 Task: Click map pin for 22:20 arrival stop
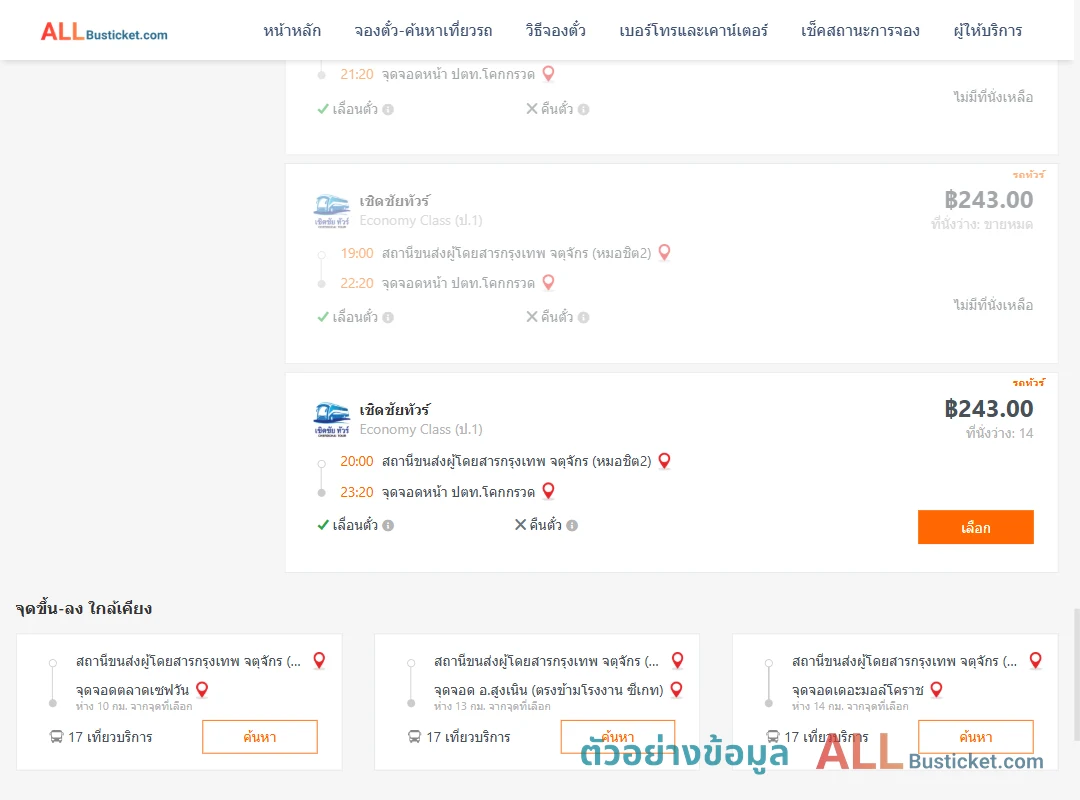[x=548, y=283]
